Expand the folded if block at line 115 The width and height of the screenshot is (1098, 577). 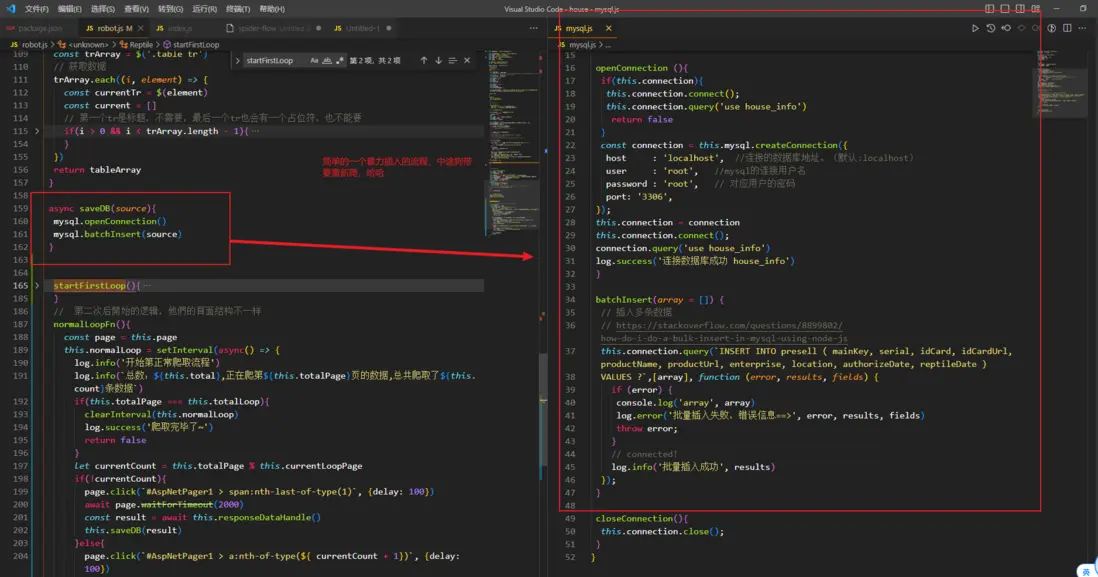click(37, 131)
